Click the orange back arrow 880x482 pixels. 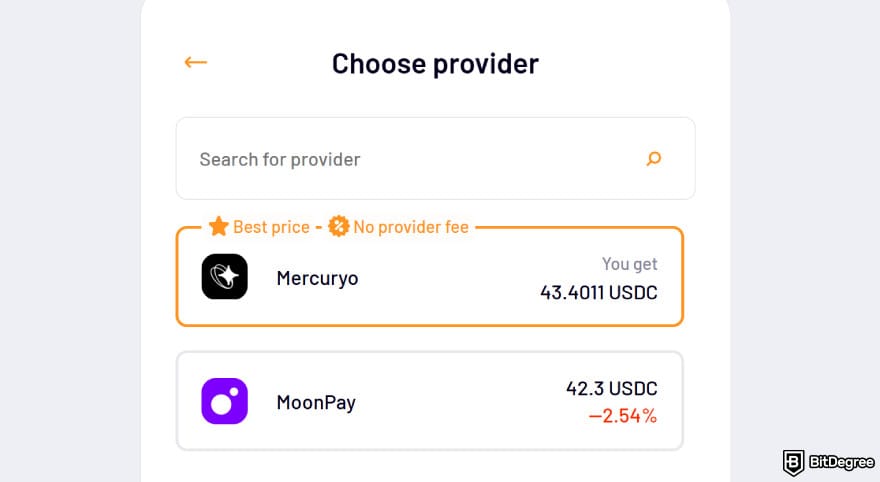tap(195, 62)
